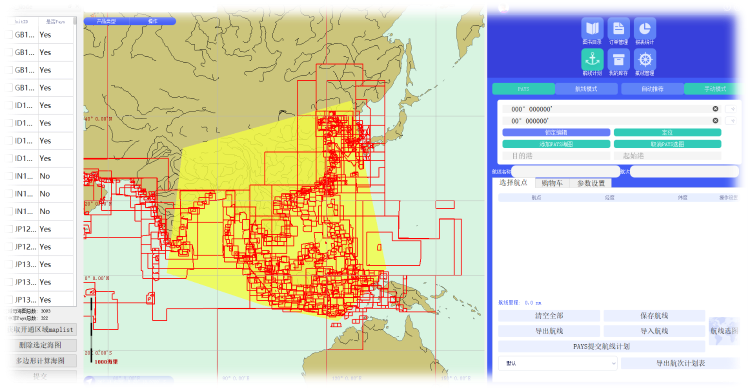
Task: Switch to the 购物车 tab
Action: click(552, 183)
